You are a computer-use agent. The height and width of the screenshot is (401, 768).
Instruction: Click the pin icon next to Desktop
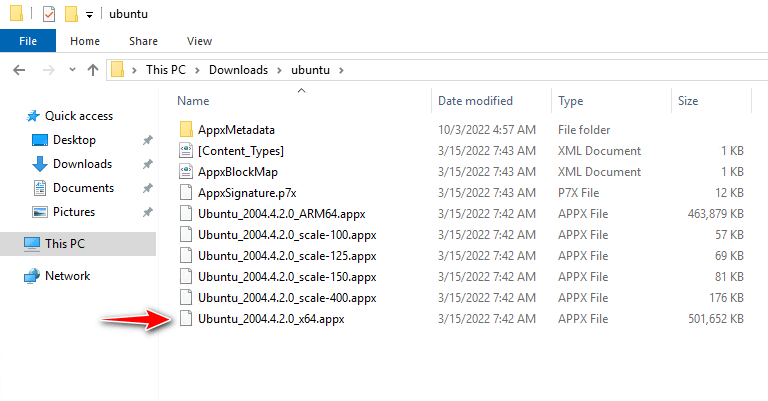[x=147, y=141]
